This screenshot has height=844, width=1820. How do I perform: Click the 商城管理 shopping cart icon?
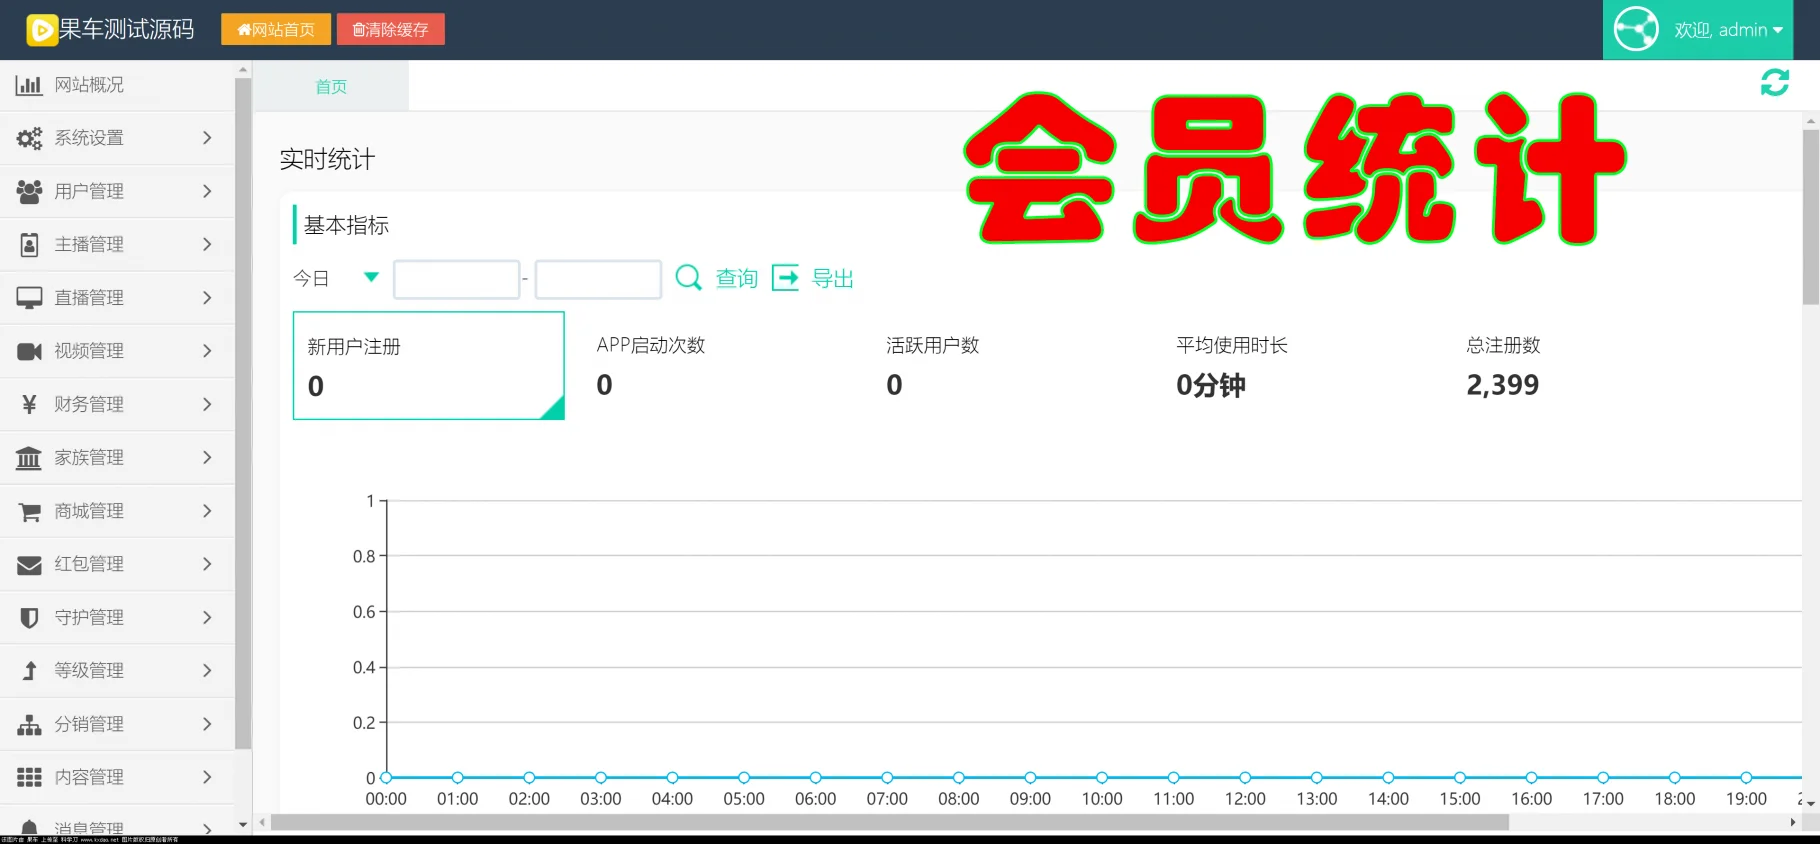tap(29, 511)
